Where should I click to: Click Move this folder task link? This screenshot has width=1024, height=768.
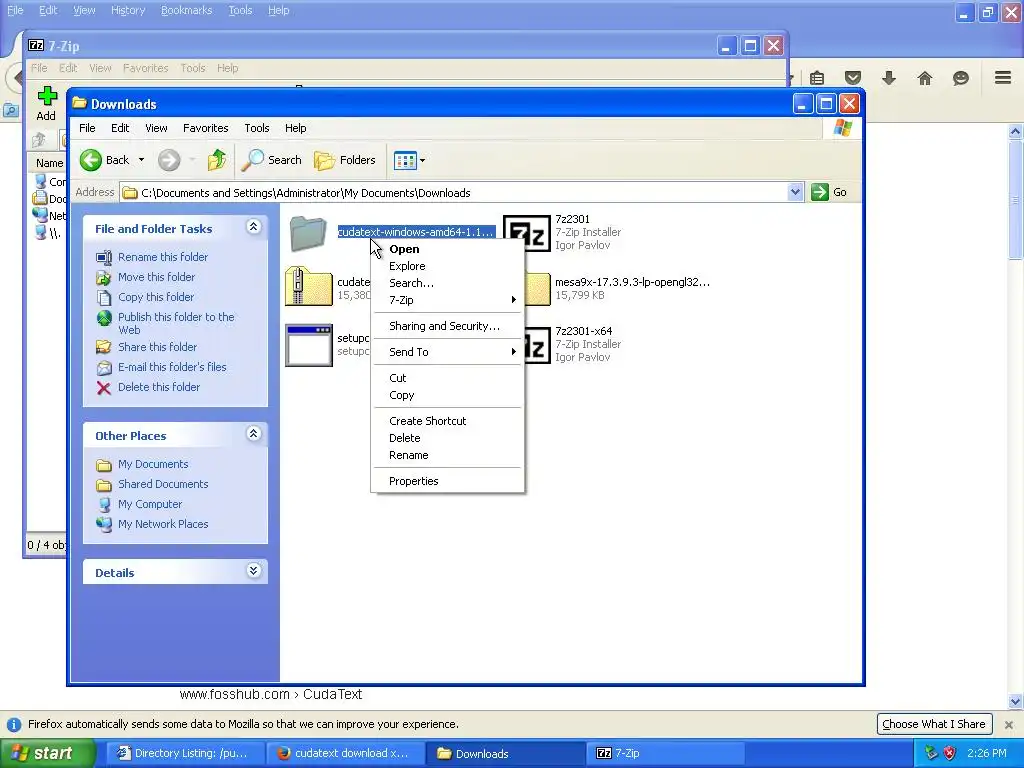157,277
